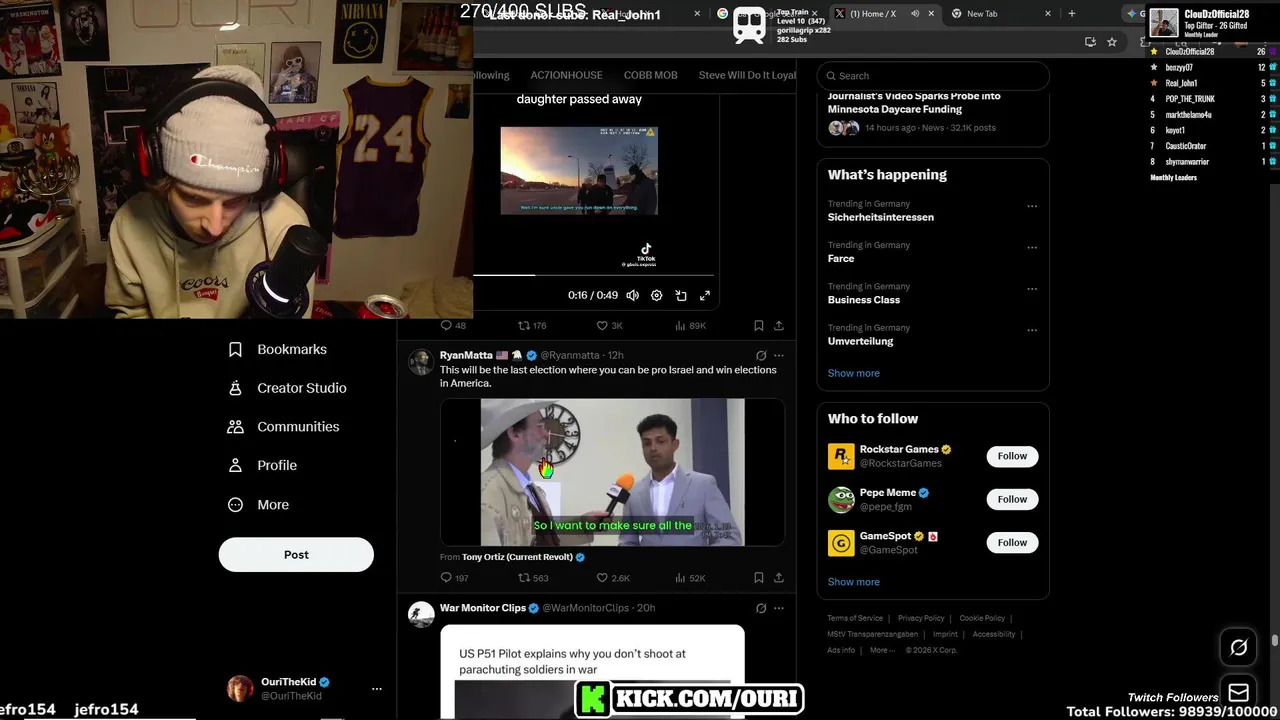Viewport: 1280px width, 720px height.
Task: Repost the post with 176 reposts
Action: [x=532, y=326]
